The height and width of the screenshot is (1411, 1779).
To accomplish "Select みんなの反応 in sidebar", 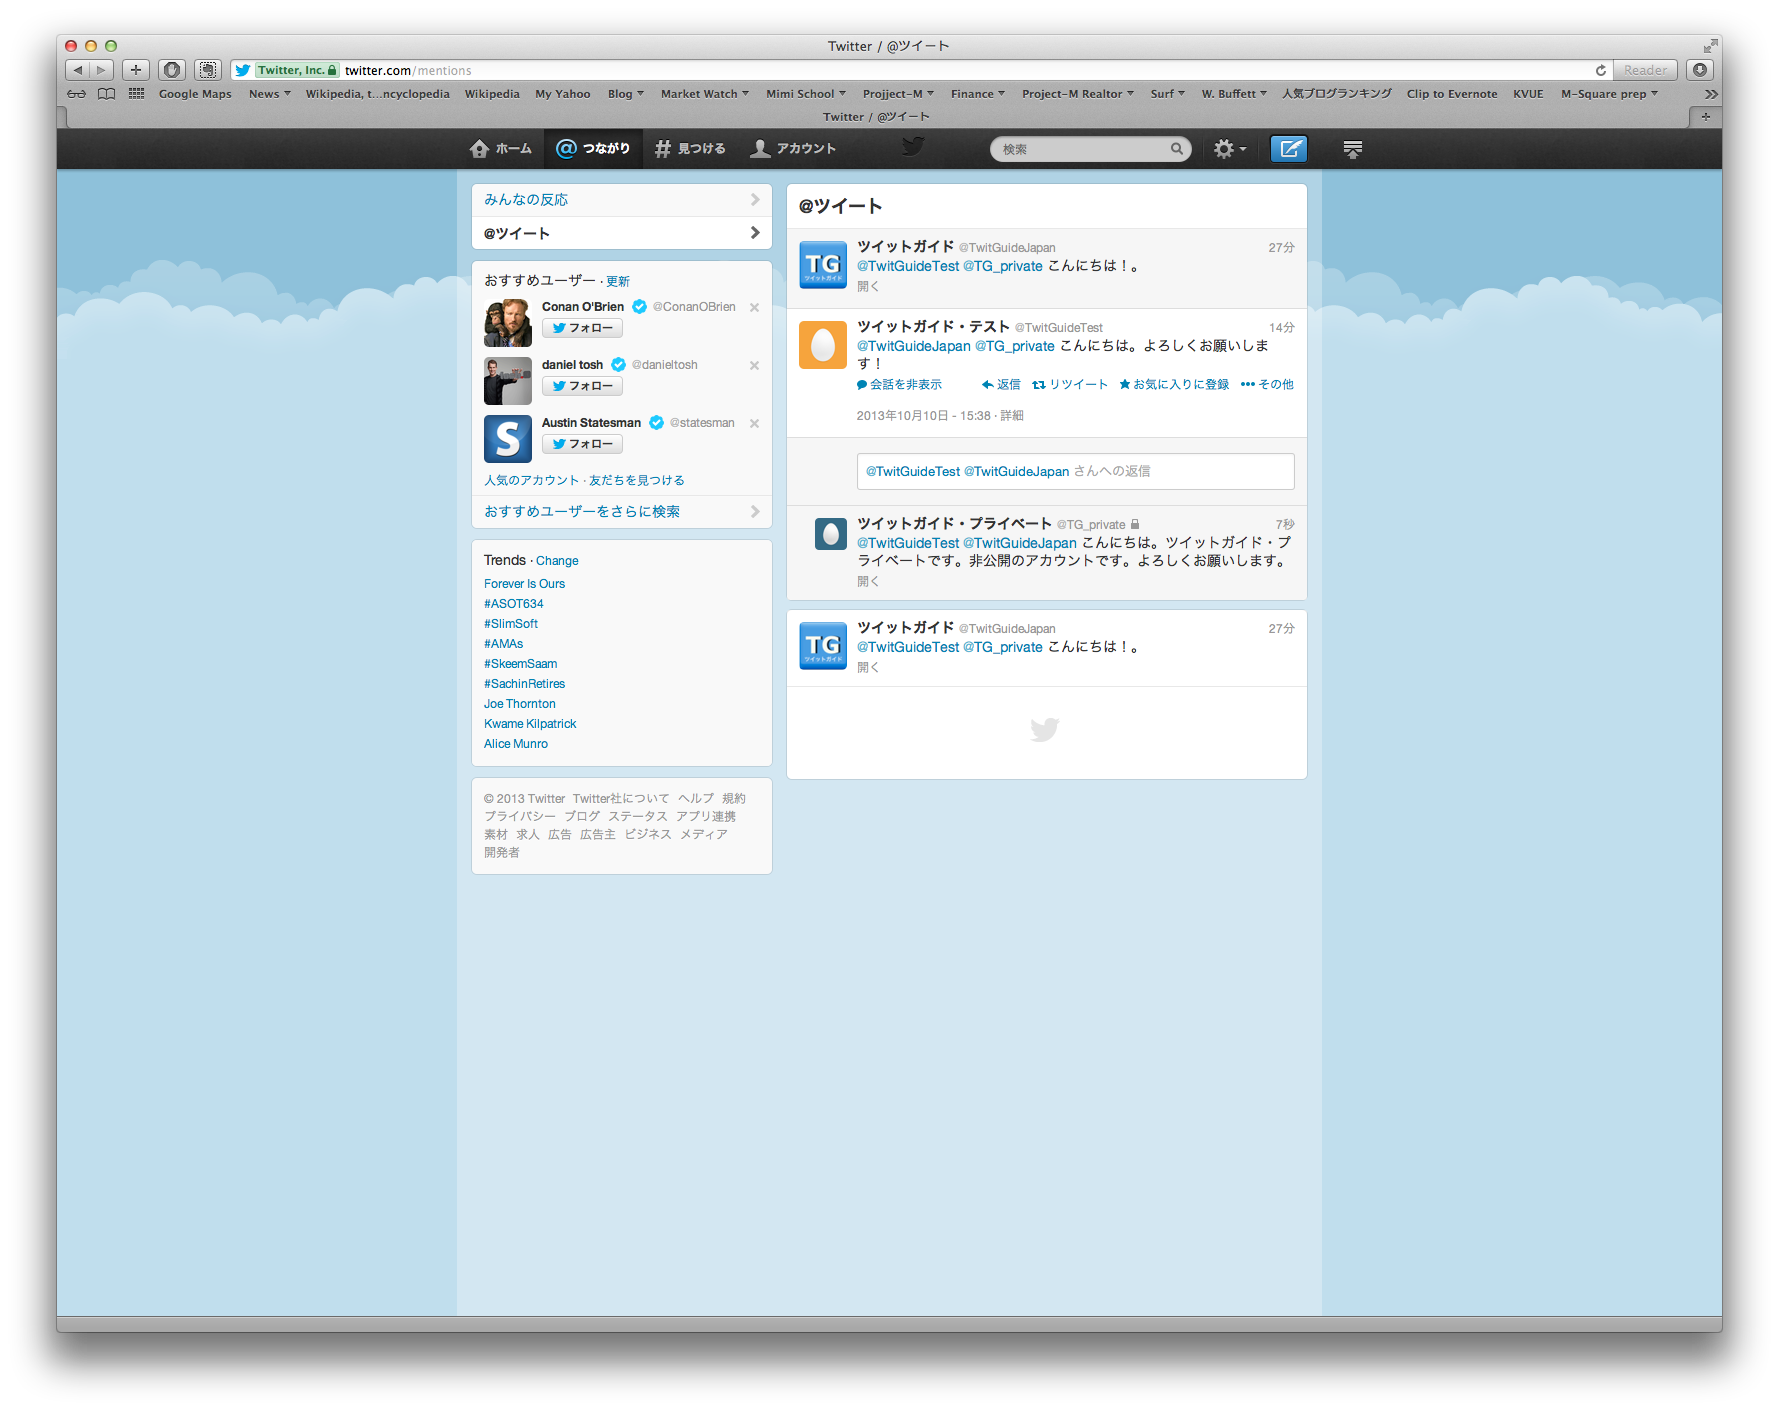I will coord(621,200).
